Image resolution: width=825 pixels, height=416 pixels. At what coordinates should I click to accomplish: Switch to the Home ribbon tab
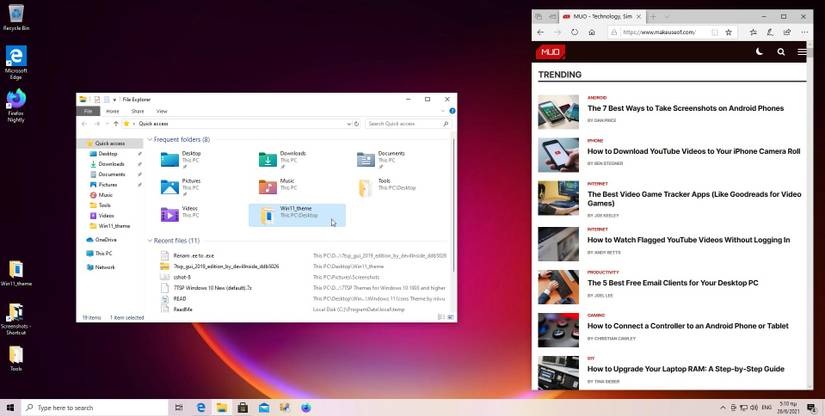point(112,111)
